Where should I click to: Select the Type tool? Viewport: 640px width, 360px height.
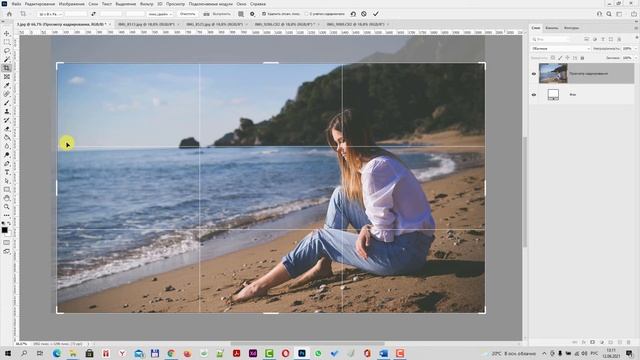tap(7, 172)
